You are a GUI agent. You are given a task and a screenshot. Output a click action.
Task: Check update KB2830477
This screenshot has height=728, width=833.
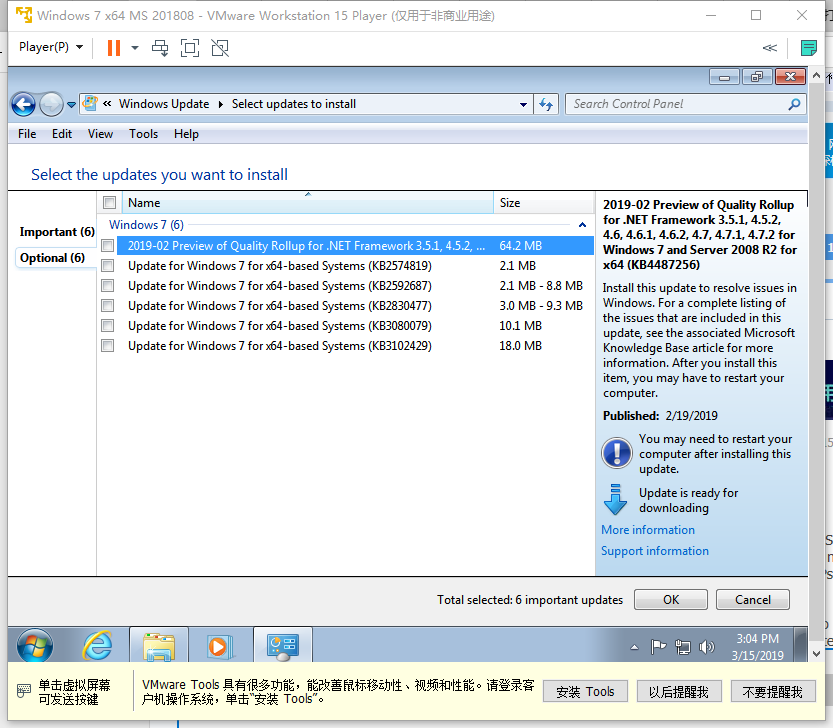pyautogui.click(x=108, y=306)
